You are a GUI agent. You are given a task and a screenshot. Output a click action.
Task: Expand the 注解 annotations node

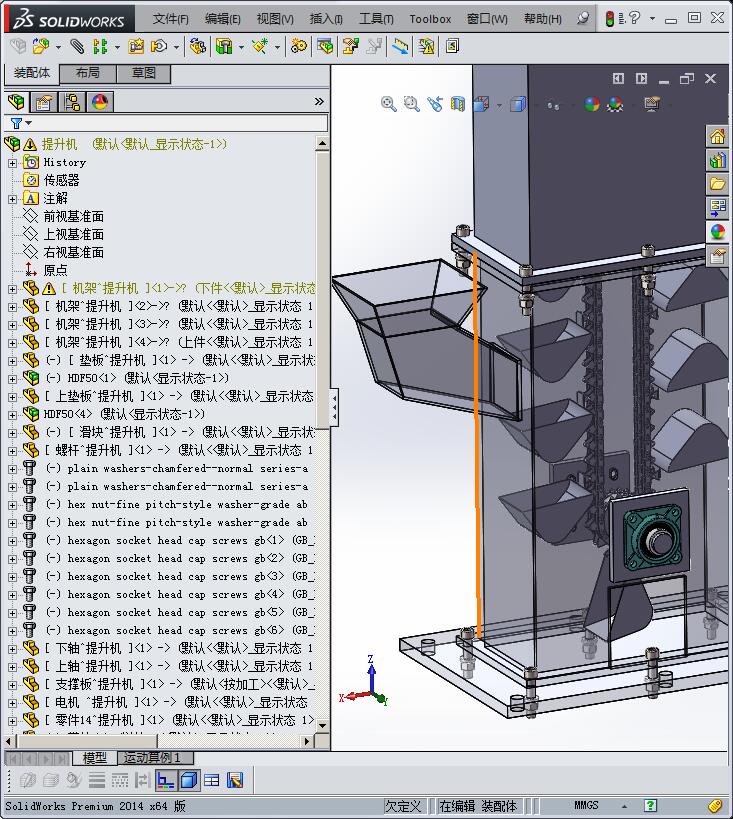13,199
